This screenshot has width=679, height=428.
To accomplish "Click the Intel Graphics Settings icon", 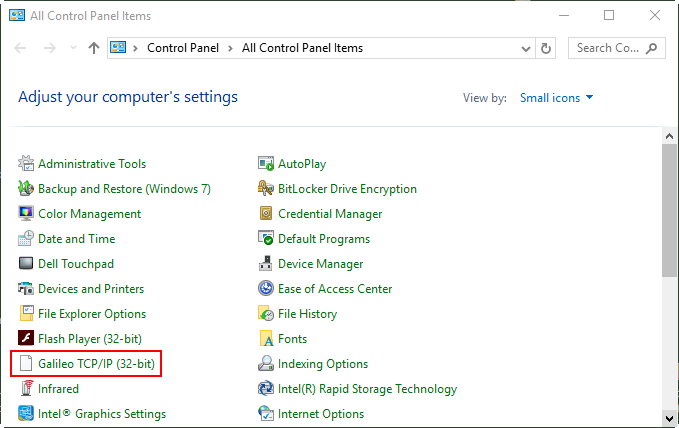I will (x=27, y=414).
